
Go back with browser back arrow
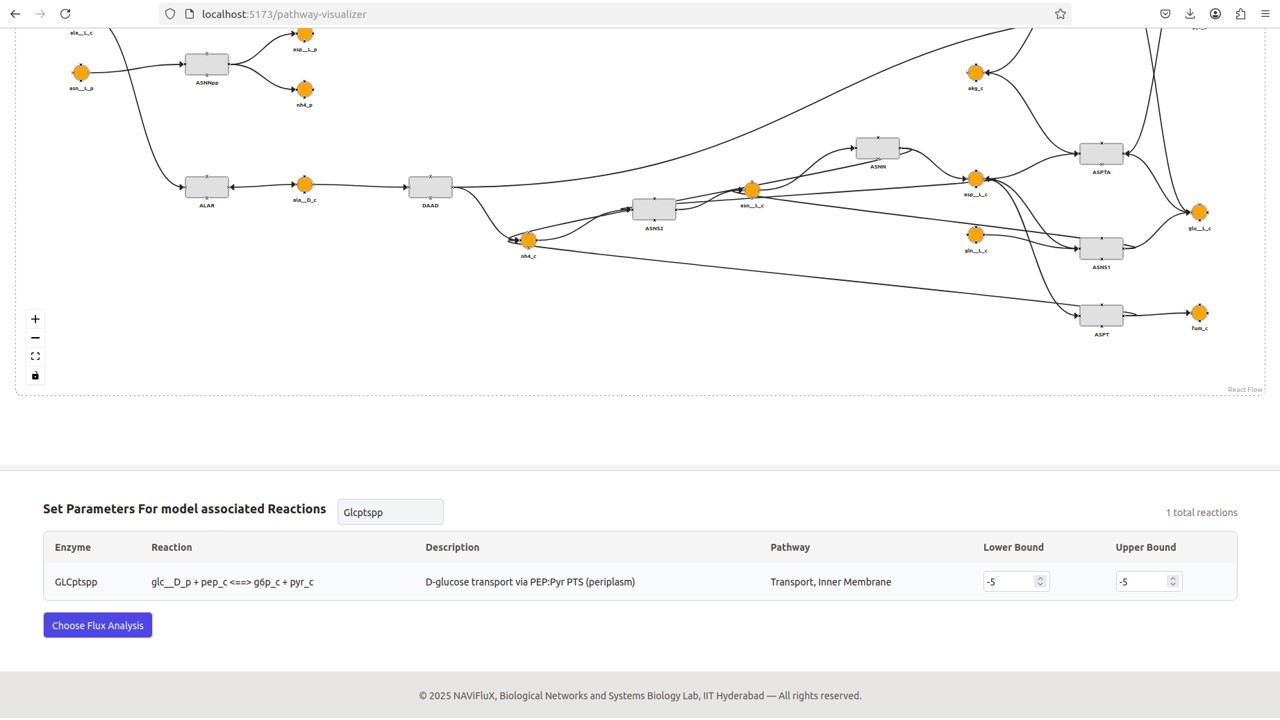(x=15, y=14)
